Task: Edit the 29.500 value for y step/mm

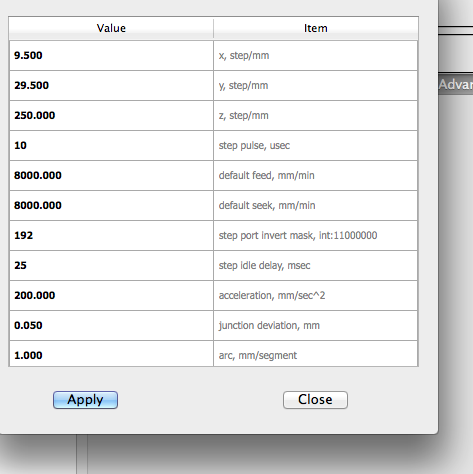Action: (x=111, y=86)
